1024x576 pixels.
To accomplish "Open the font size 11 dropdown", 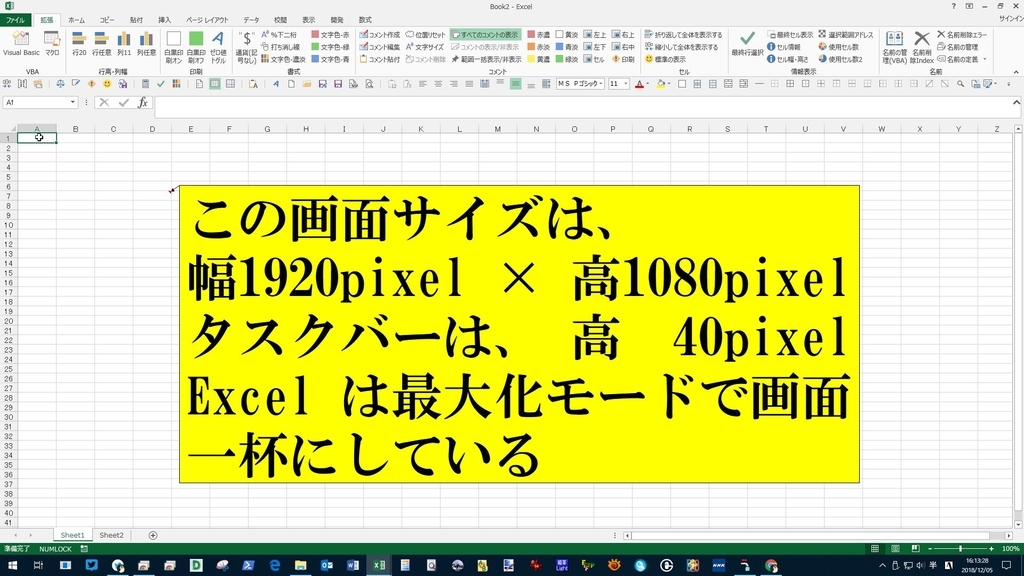I will tap(626, 84).
